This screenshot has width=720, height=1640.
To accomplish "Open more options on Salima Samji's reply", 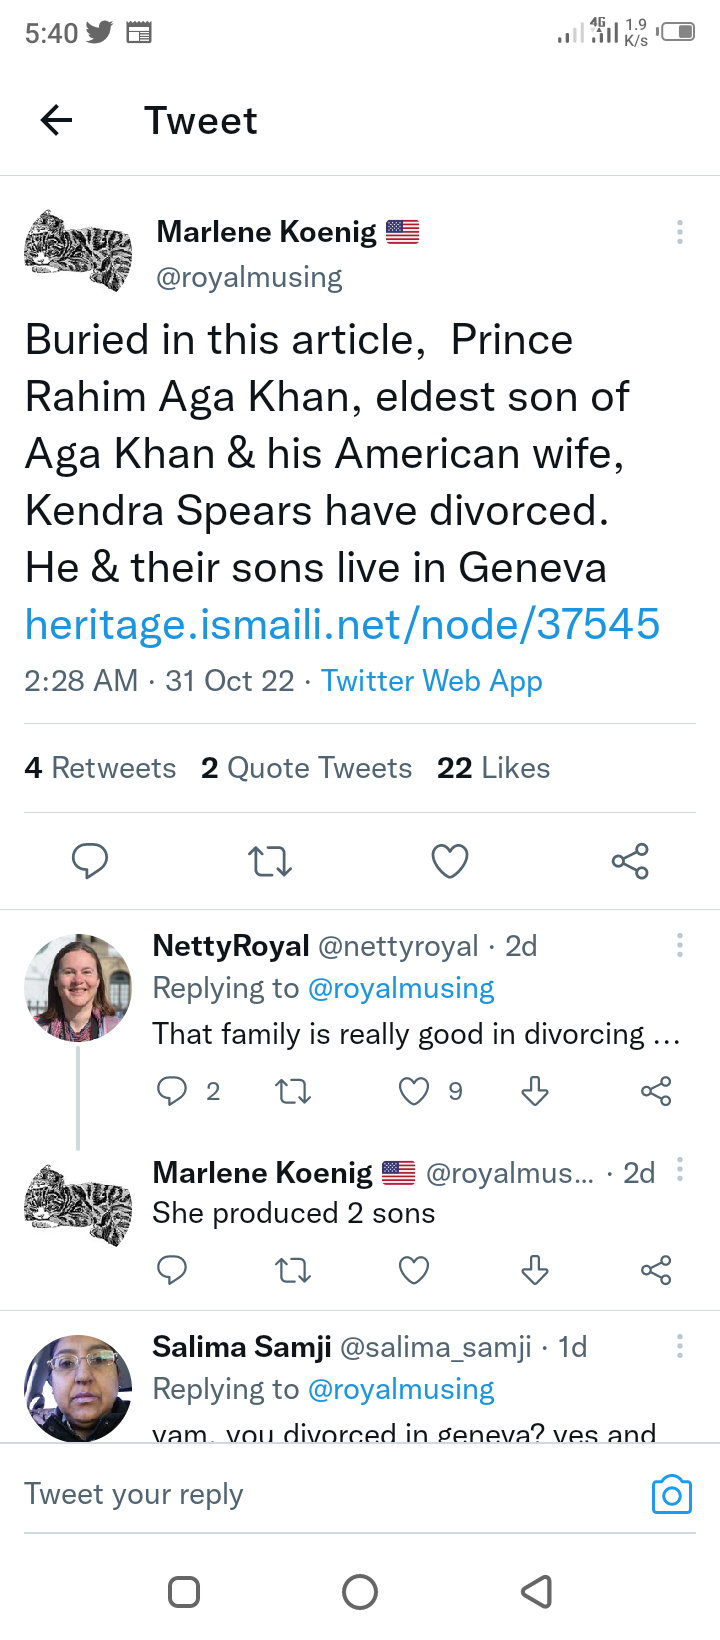I will 680,1346.
